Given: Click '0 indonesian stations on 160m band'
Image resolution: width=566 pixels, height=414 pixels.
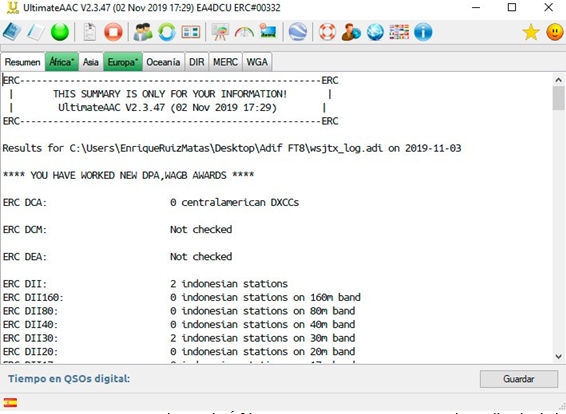Looking at the screenshot, I should [x=265, y=297].
